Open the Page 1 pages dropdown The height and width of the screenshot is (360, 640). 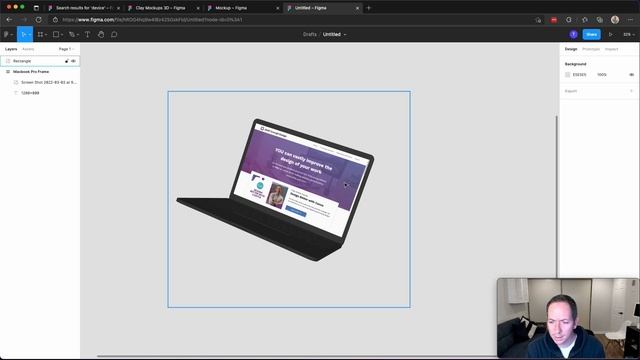[x=67, y=49]
